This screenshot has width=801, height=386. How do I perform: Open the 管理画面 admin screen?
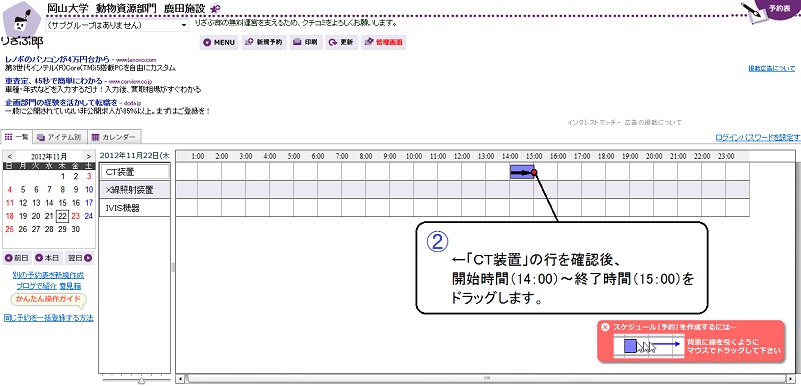pyautogui.click(x=383, y=42)
